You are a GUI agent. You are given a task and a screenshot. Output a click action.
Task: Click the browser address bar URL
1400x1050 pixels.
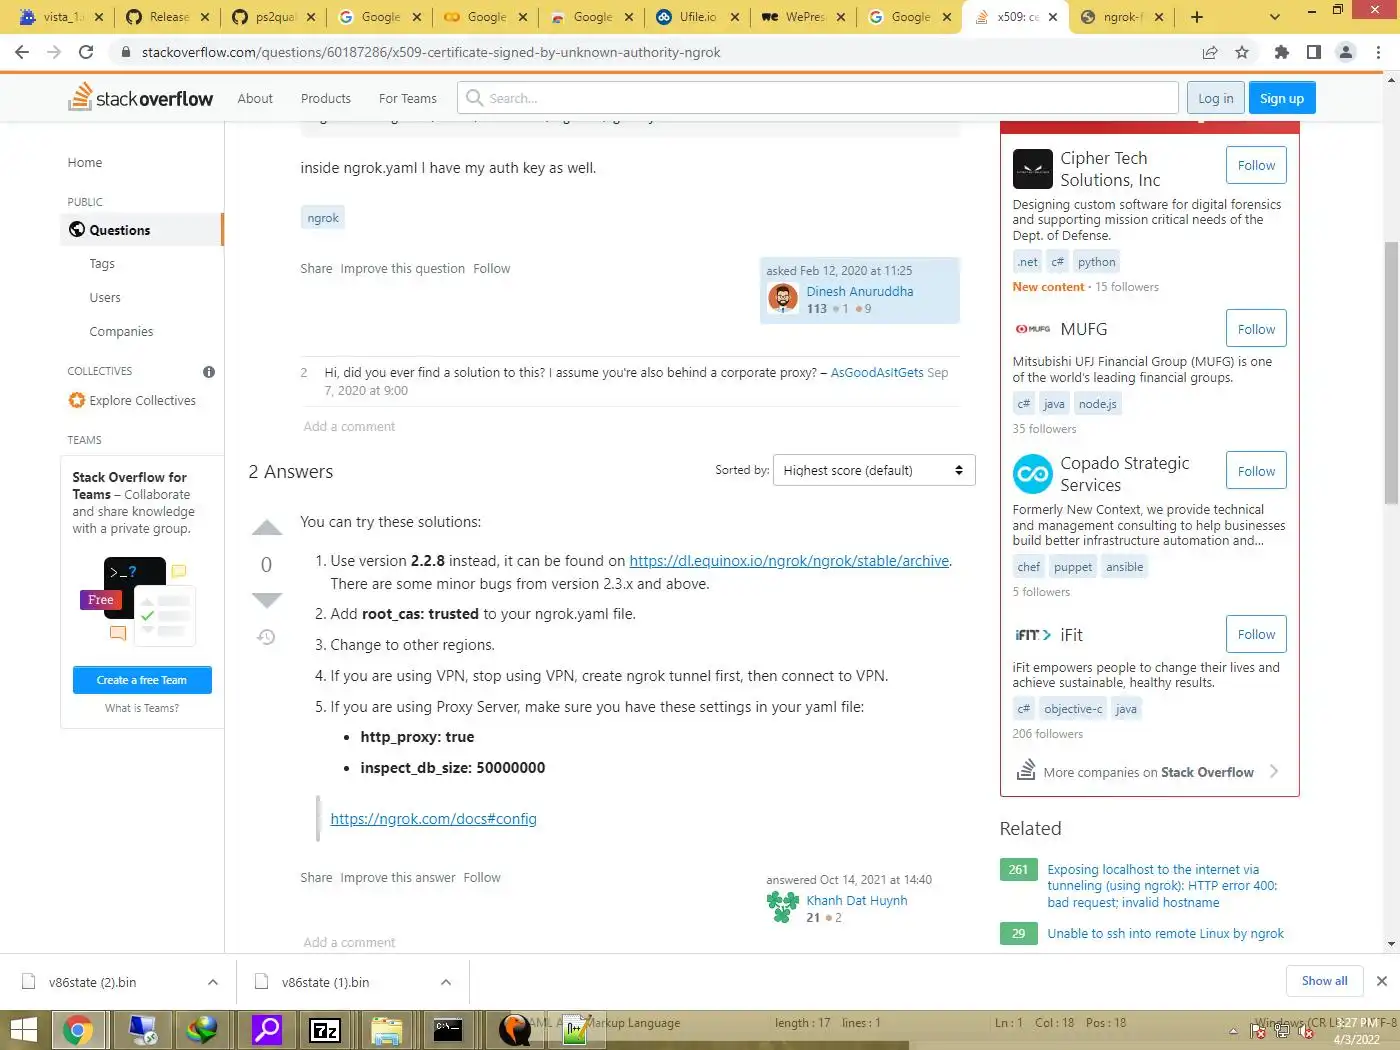431,52
